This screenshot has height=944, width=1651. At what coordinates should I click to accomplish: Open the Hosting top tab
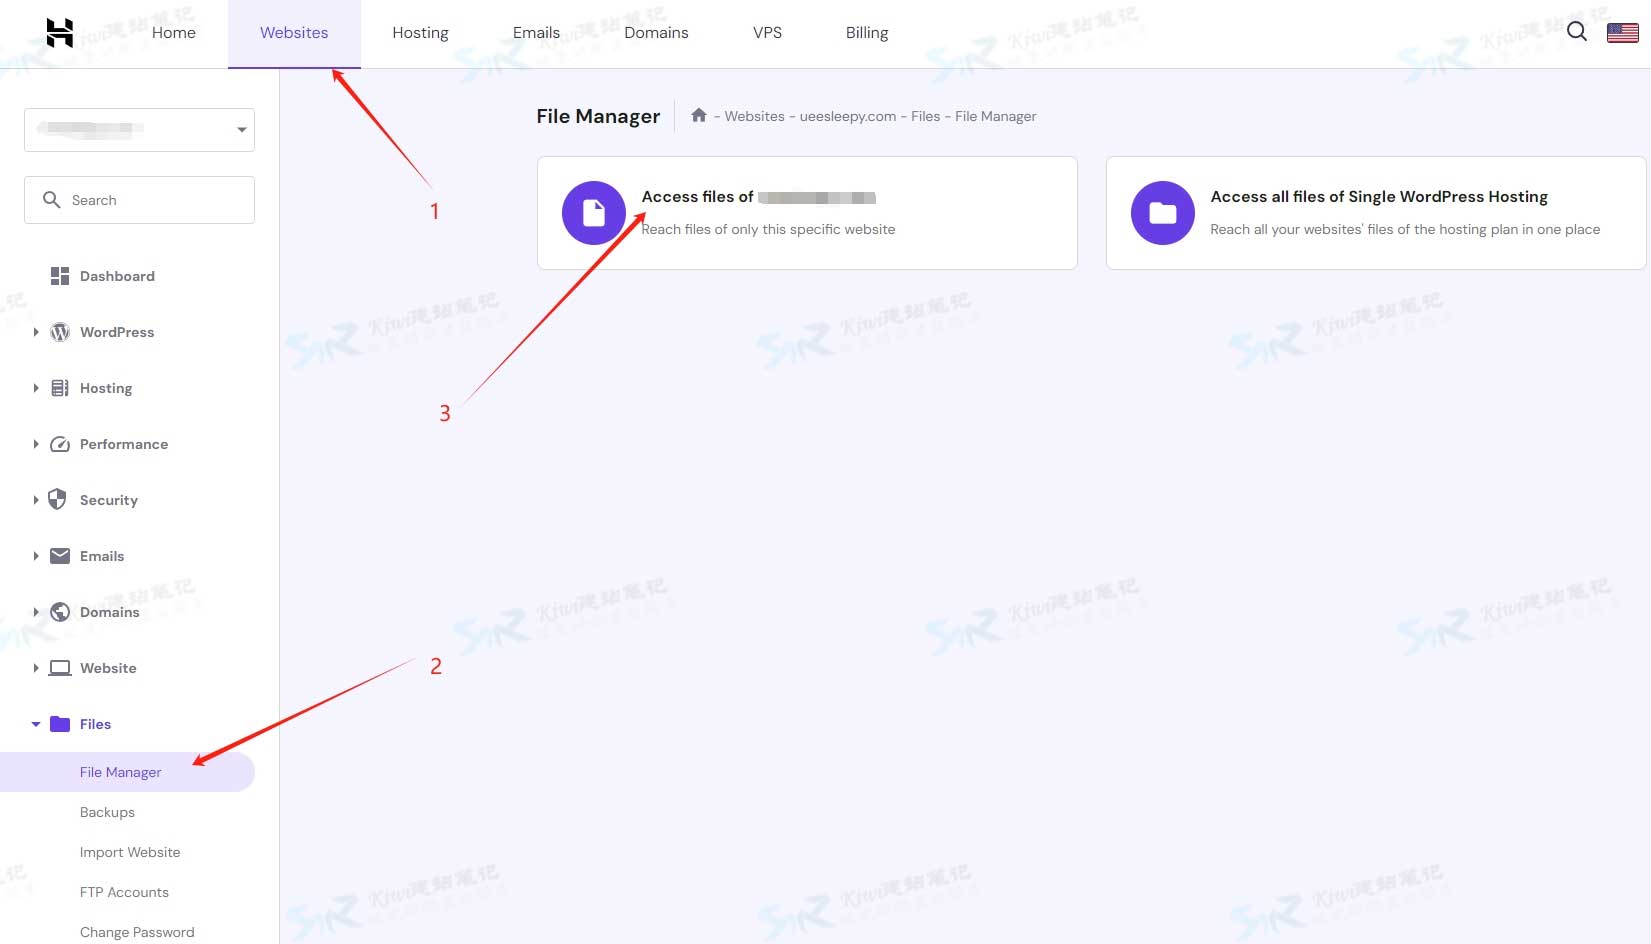tap(420, 33)
